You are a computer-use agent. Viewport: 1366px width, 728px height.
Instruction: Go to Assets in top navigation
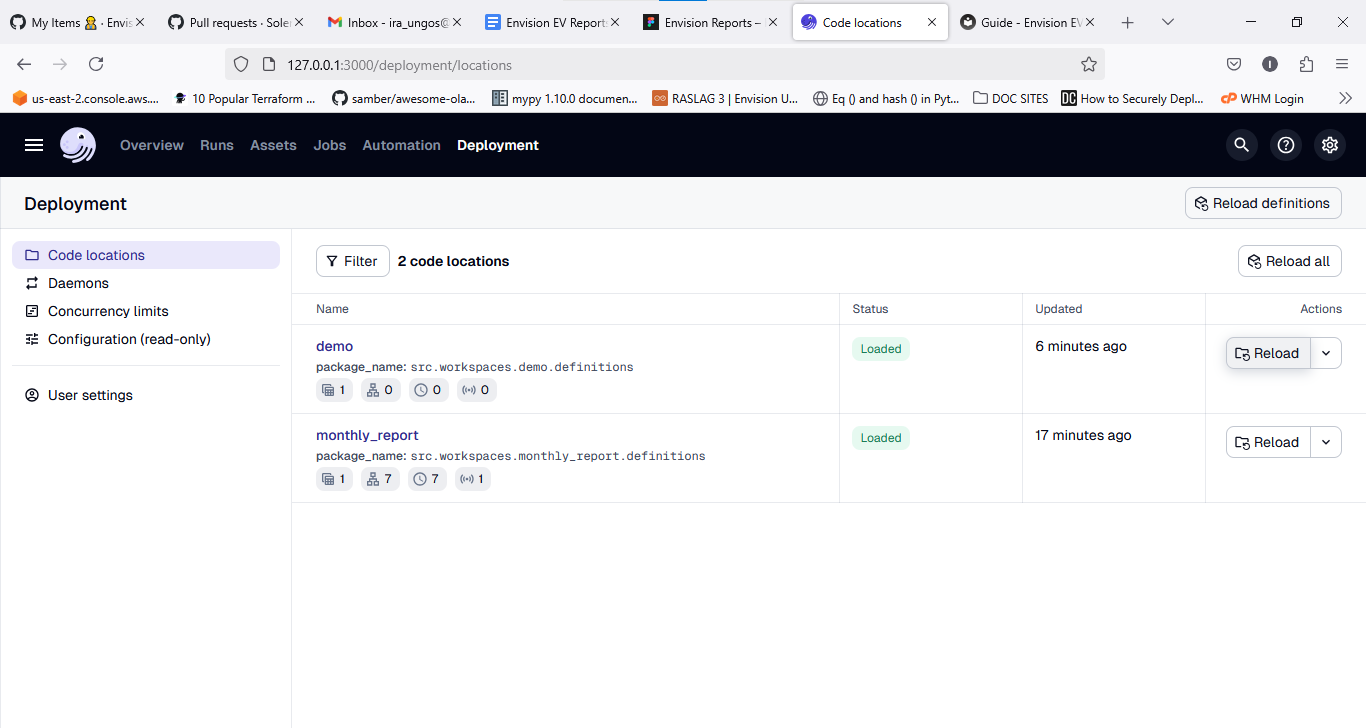(x=273, y=145)
